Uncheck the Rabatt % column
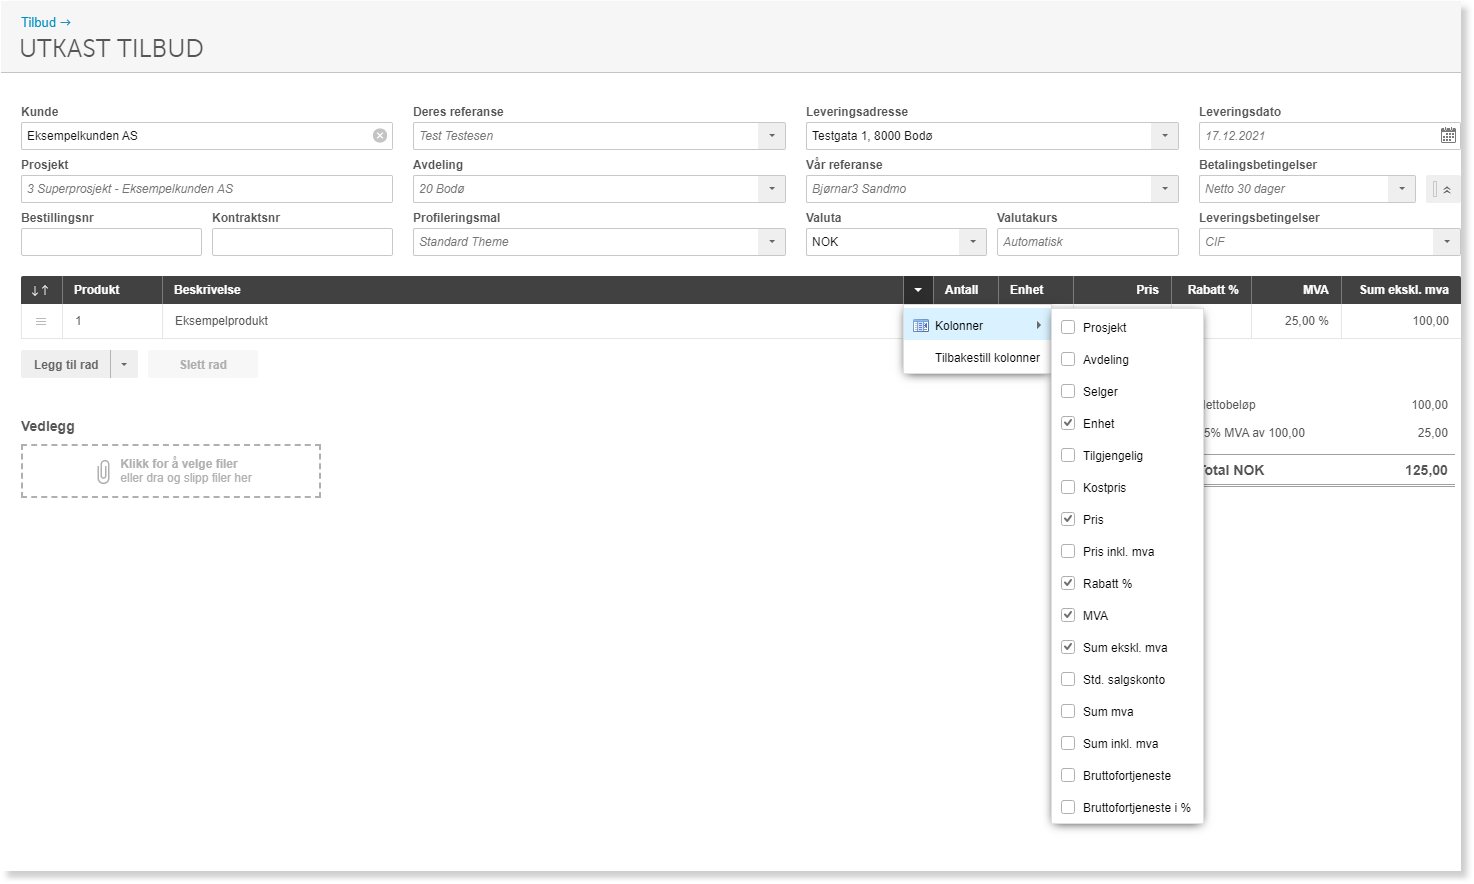This screenshot has width=1474, height=884. pyautogui.click(x=1068, y=583)
